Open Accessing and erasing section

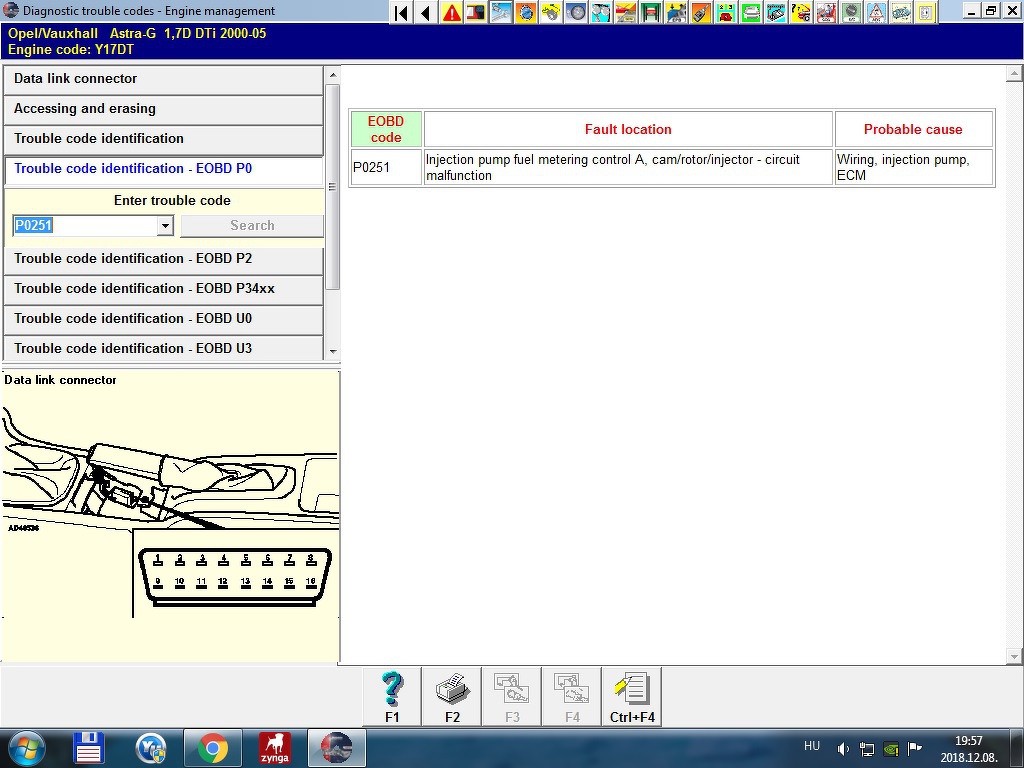163,109
